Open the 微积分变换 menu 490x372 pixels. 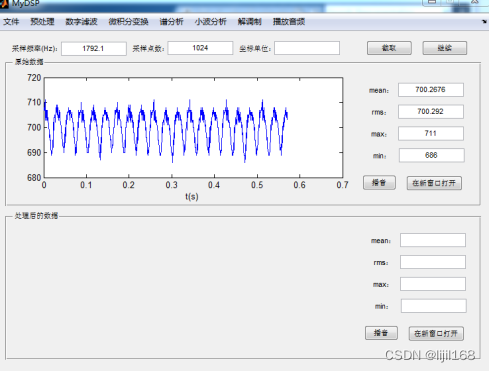128,22
